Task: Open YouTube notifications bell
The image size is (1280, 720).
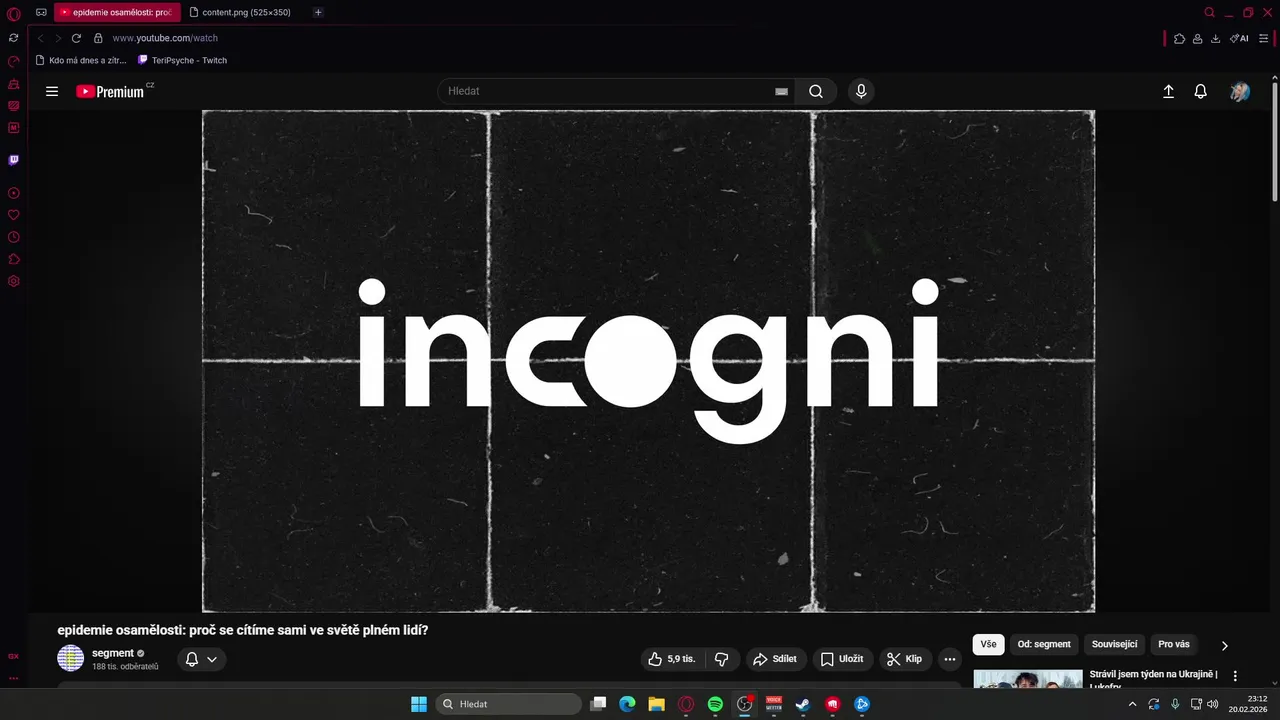Action: click(1201, 91)
